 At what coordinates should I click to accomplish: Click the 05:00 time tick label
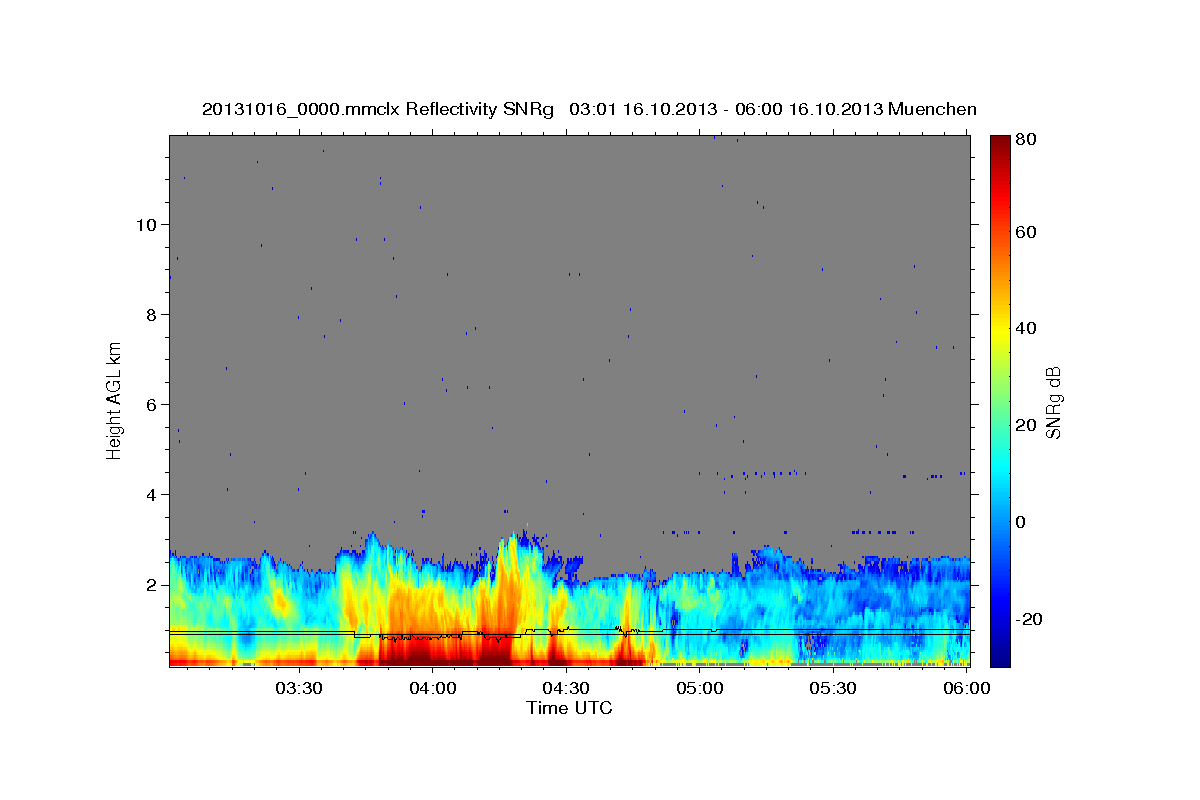click(699, 689)
